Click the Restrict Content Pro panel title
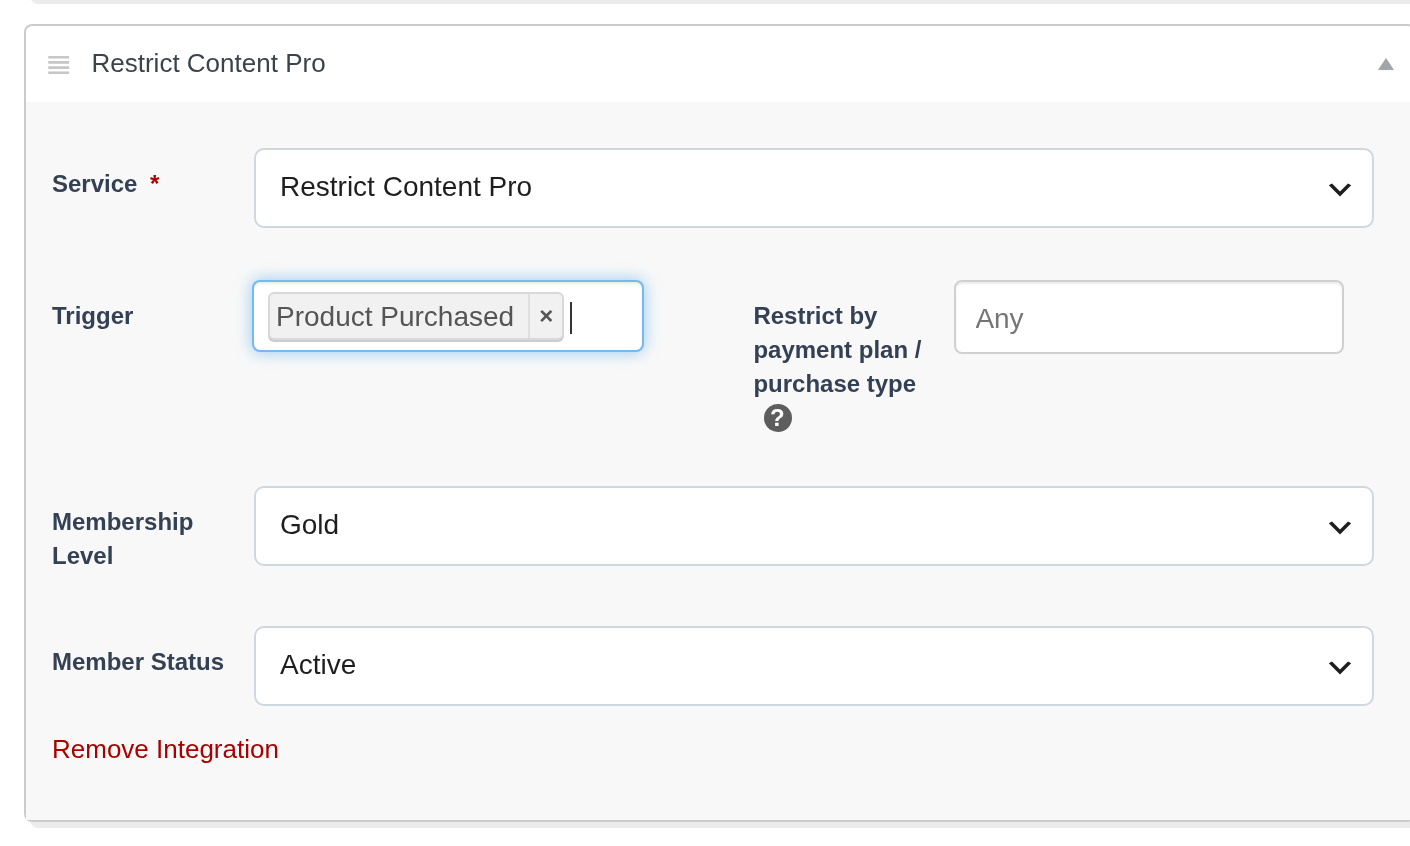Image resolution: width=1410 pixels, height=846 pixels. (x=208, y=63)
